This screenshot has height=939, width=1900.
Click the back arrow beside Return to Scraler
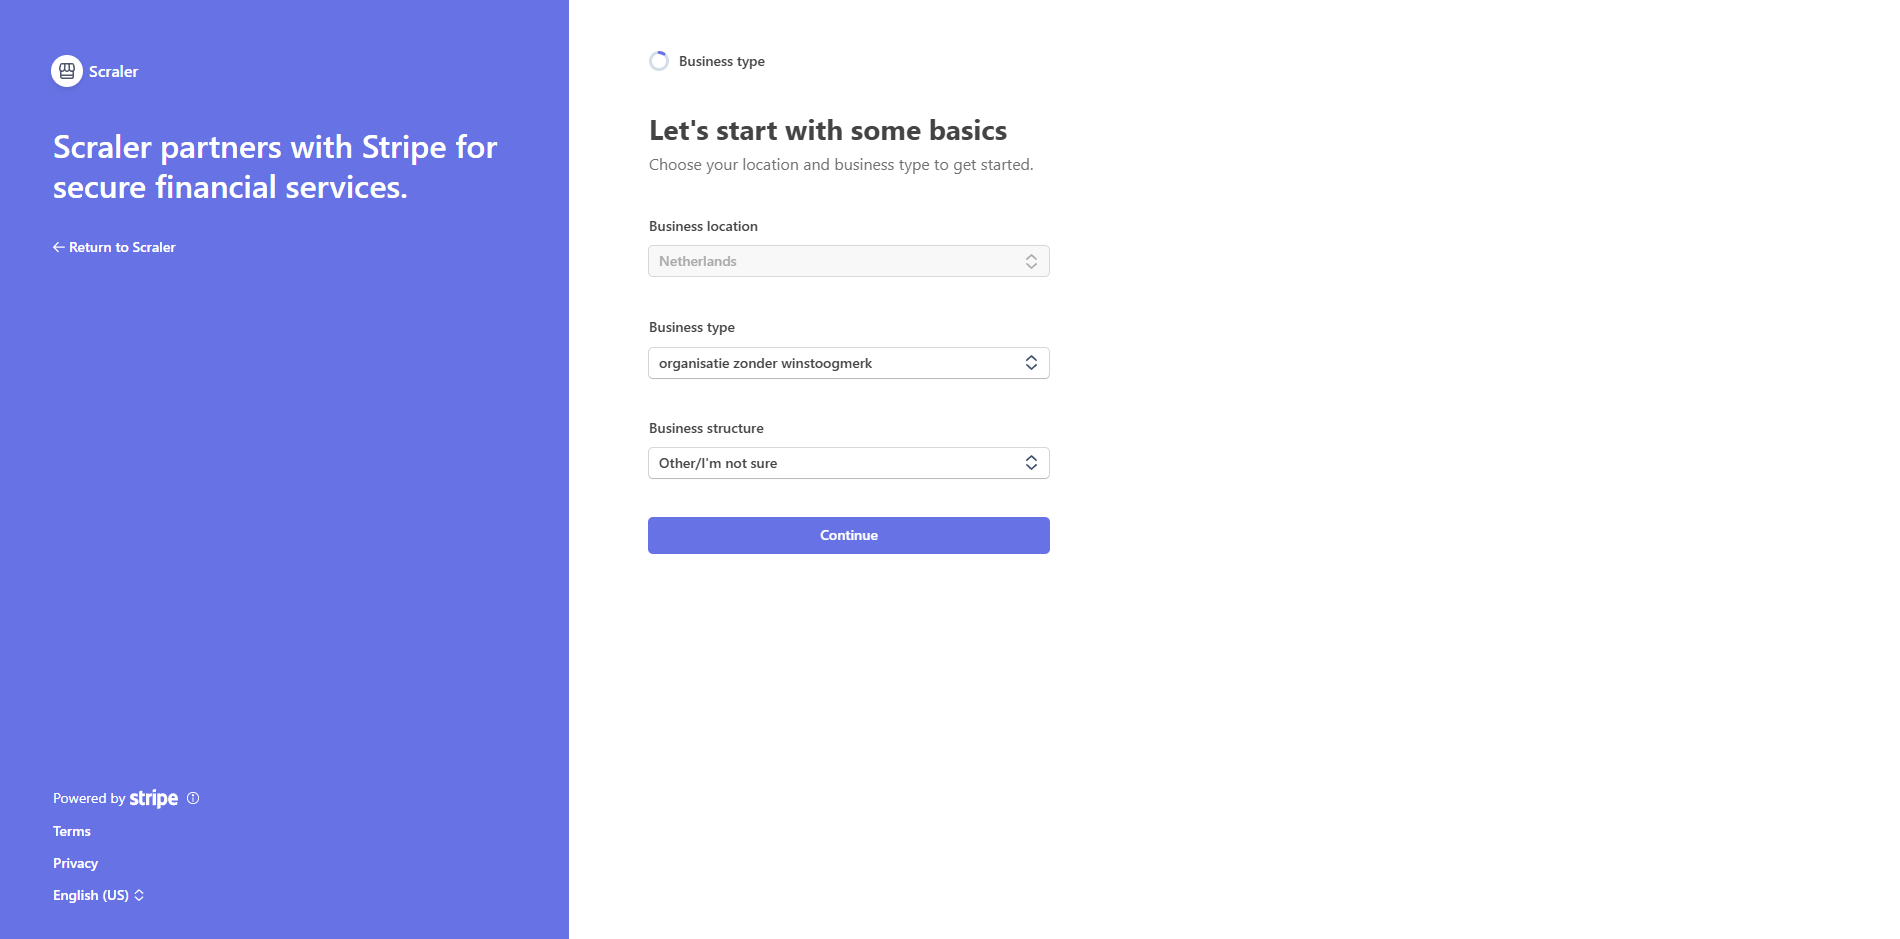58,247
